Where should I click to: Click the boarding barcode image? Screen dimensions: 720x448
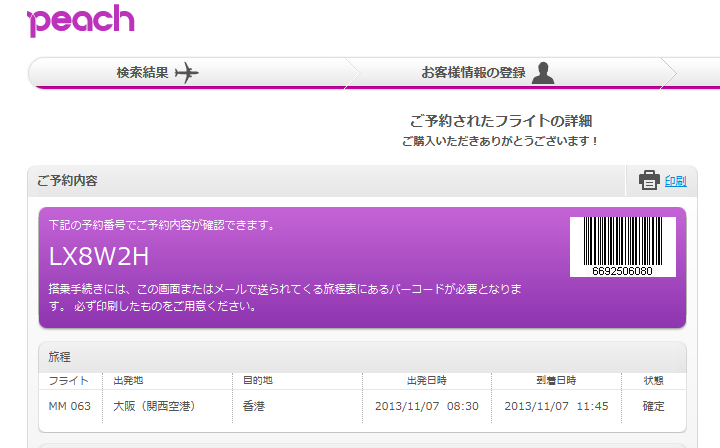pos(622,240)
